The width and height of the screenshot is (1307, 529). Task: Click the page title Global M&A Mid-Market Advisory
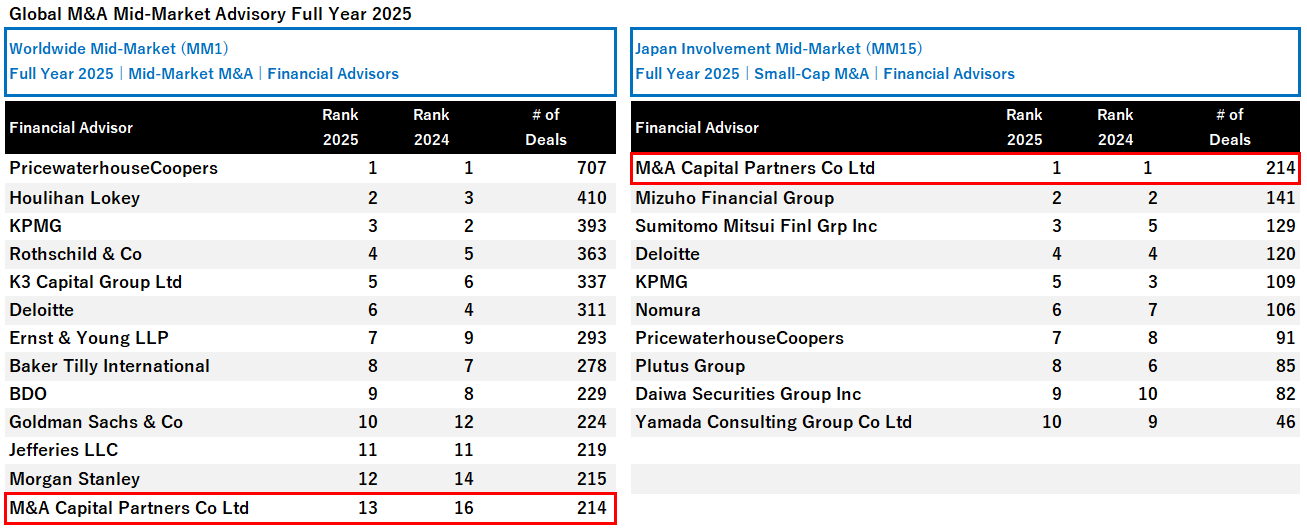210,14
